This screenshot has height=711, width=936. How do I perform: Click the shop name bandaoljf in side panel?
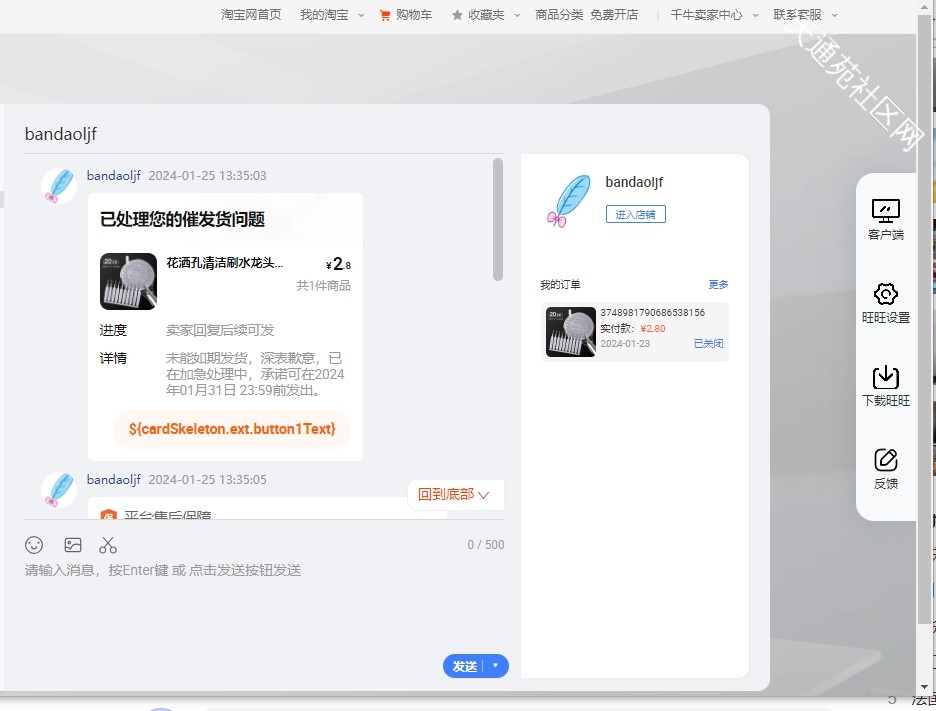click(x=634, y=182)
